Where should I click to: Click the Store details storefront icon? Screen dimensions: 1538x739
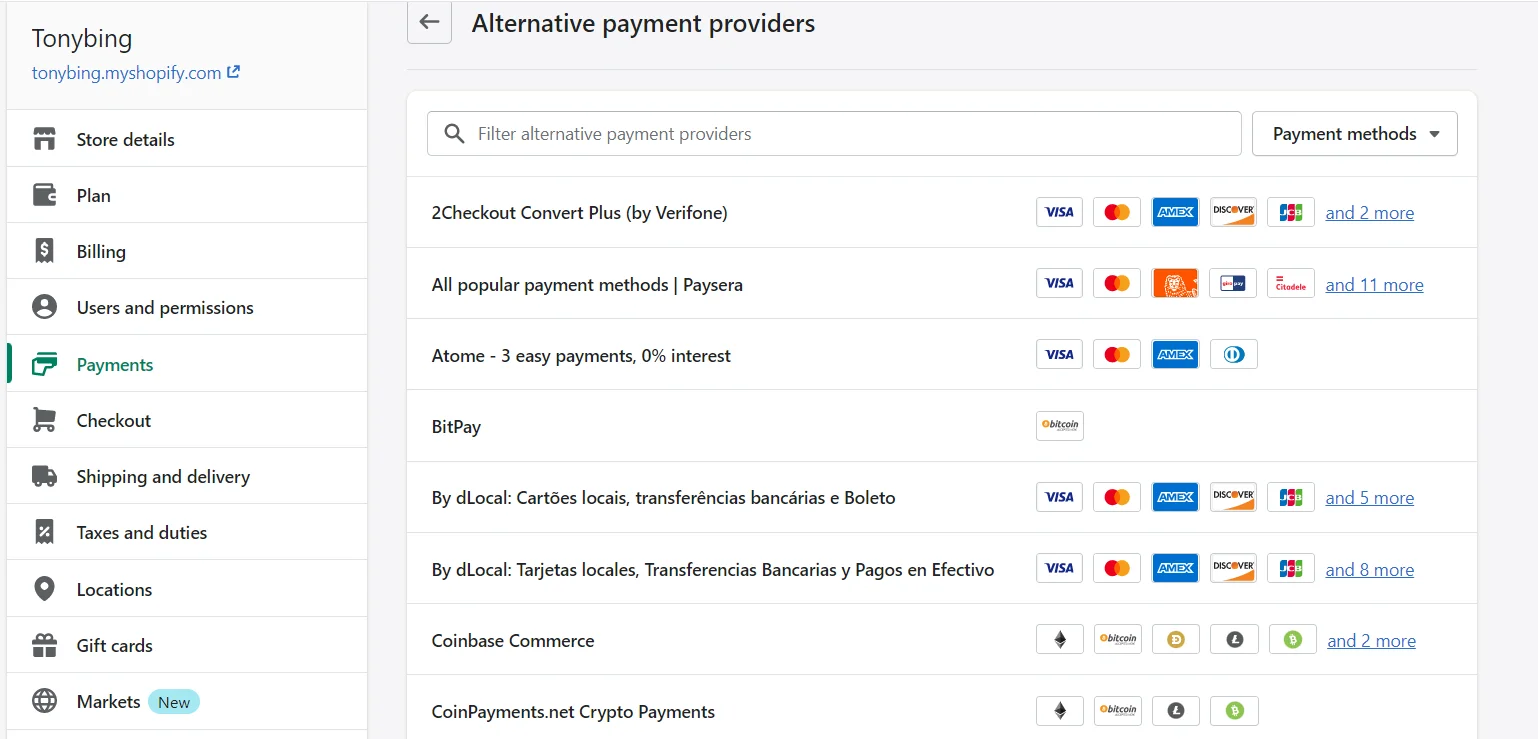(44, 139)
